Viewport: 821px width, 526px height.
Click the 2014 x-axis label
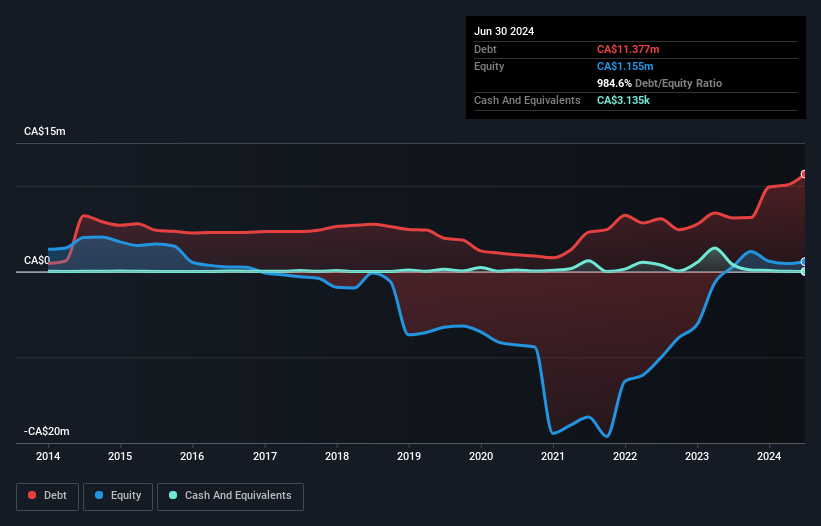(x=48, y=456)
